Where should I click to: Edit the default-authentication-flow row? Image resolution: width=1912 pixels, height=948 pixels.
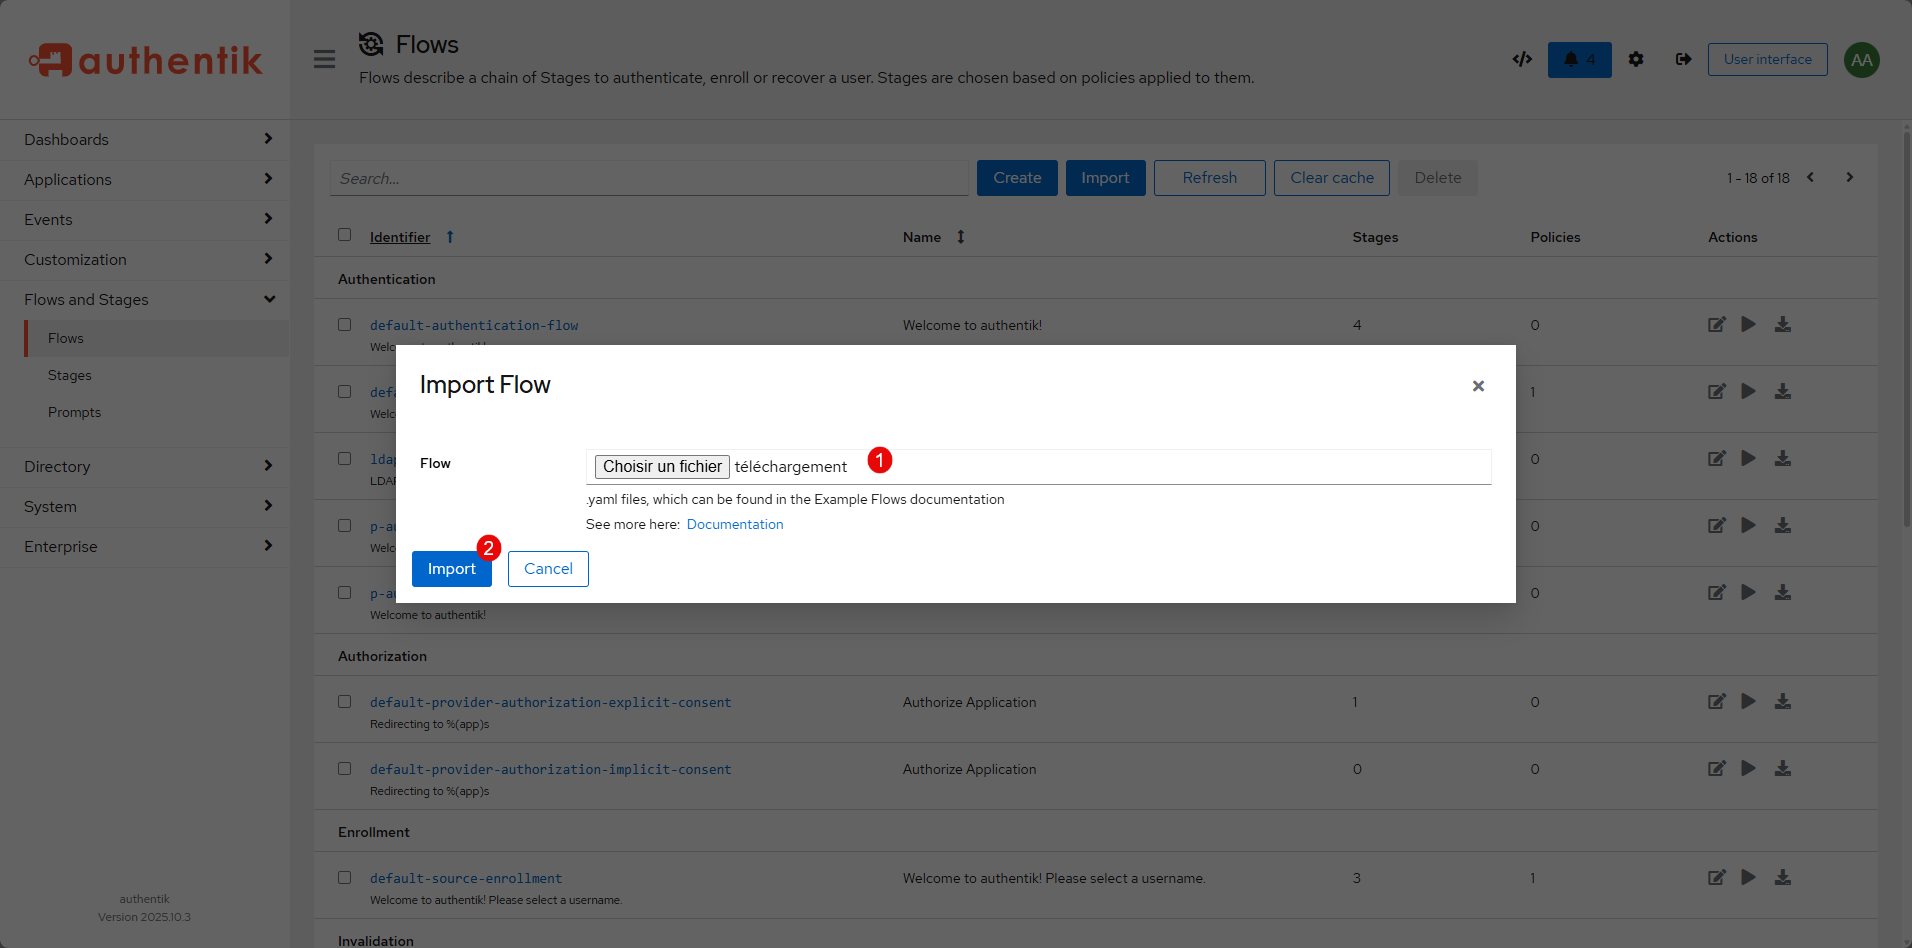point(1716,325)
